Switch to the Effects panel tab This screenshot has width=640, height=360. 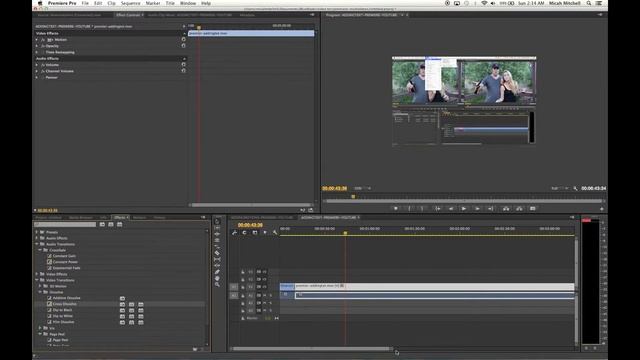click(121, 218)
